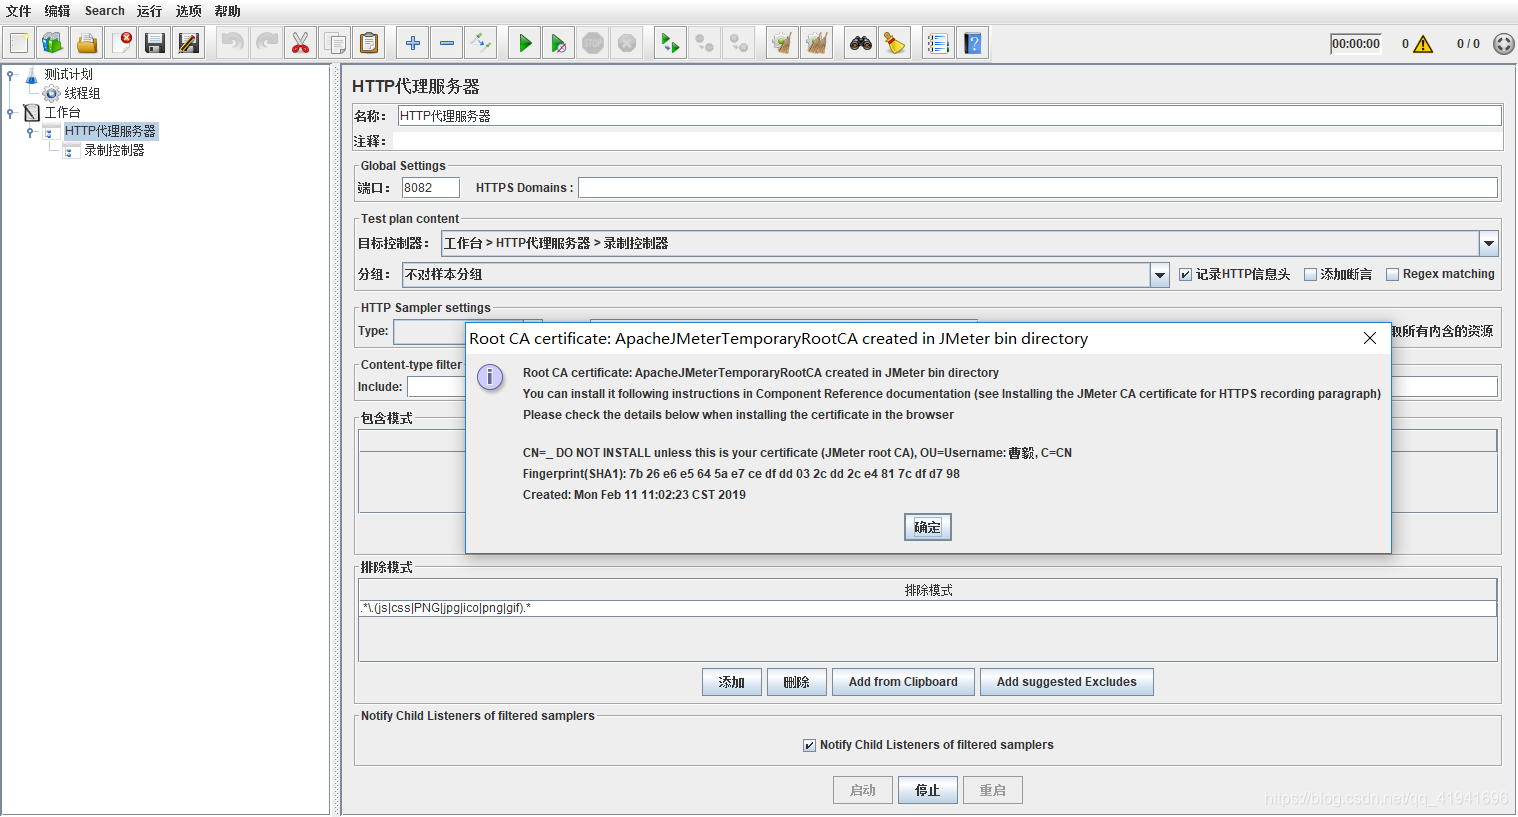Screen dimensions: 1518x817
Task: Open the 运行 menu
Action: click(149, 11)
